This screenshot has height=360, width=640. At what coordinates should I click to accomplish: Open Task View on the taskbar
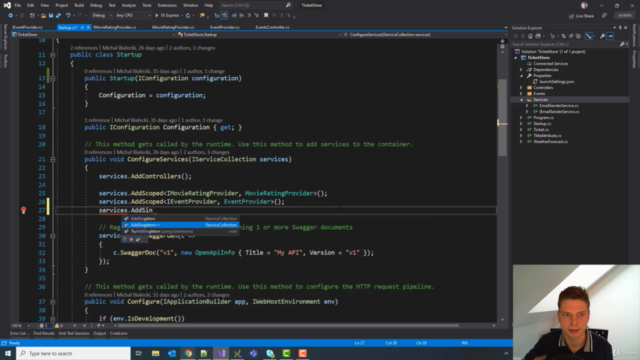click(138, 353)
